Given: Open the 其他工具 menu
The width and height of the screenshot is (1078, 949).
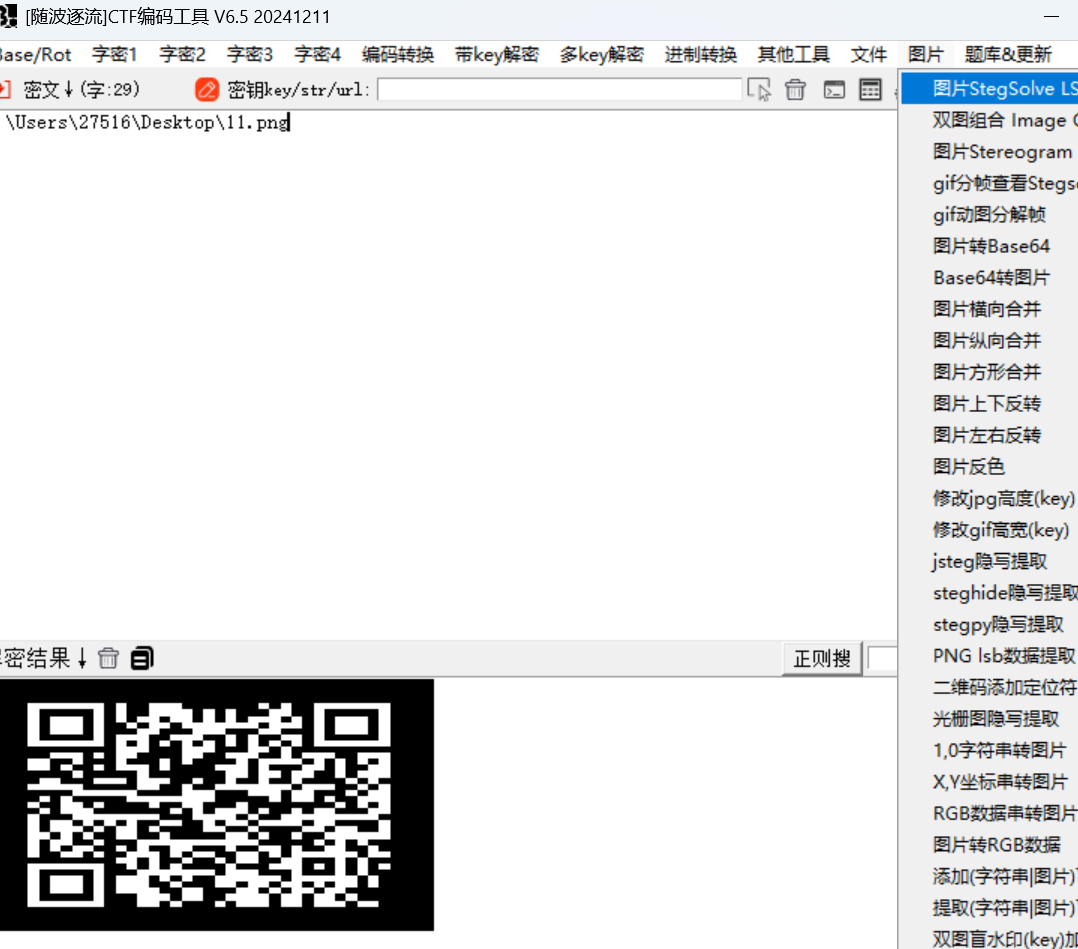Looking at the screenshot, I should (x=793, y=54).
